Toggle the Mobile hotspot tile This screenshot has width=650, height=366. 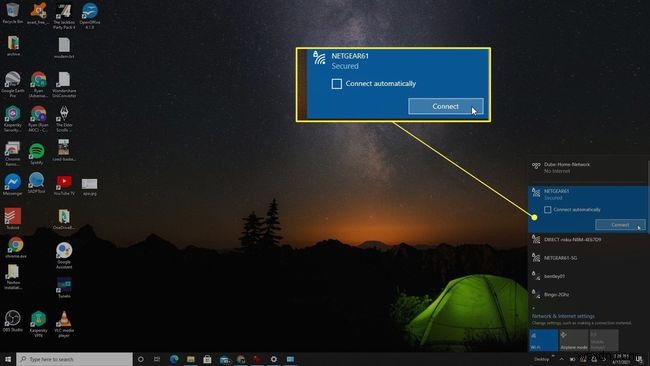tap(604, 340)
